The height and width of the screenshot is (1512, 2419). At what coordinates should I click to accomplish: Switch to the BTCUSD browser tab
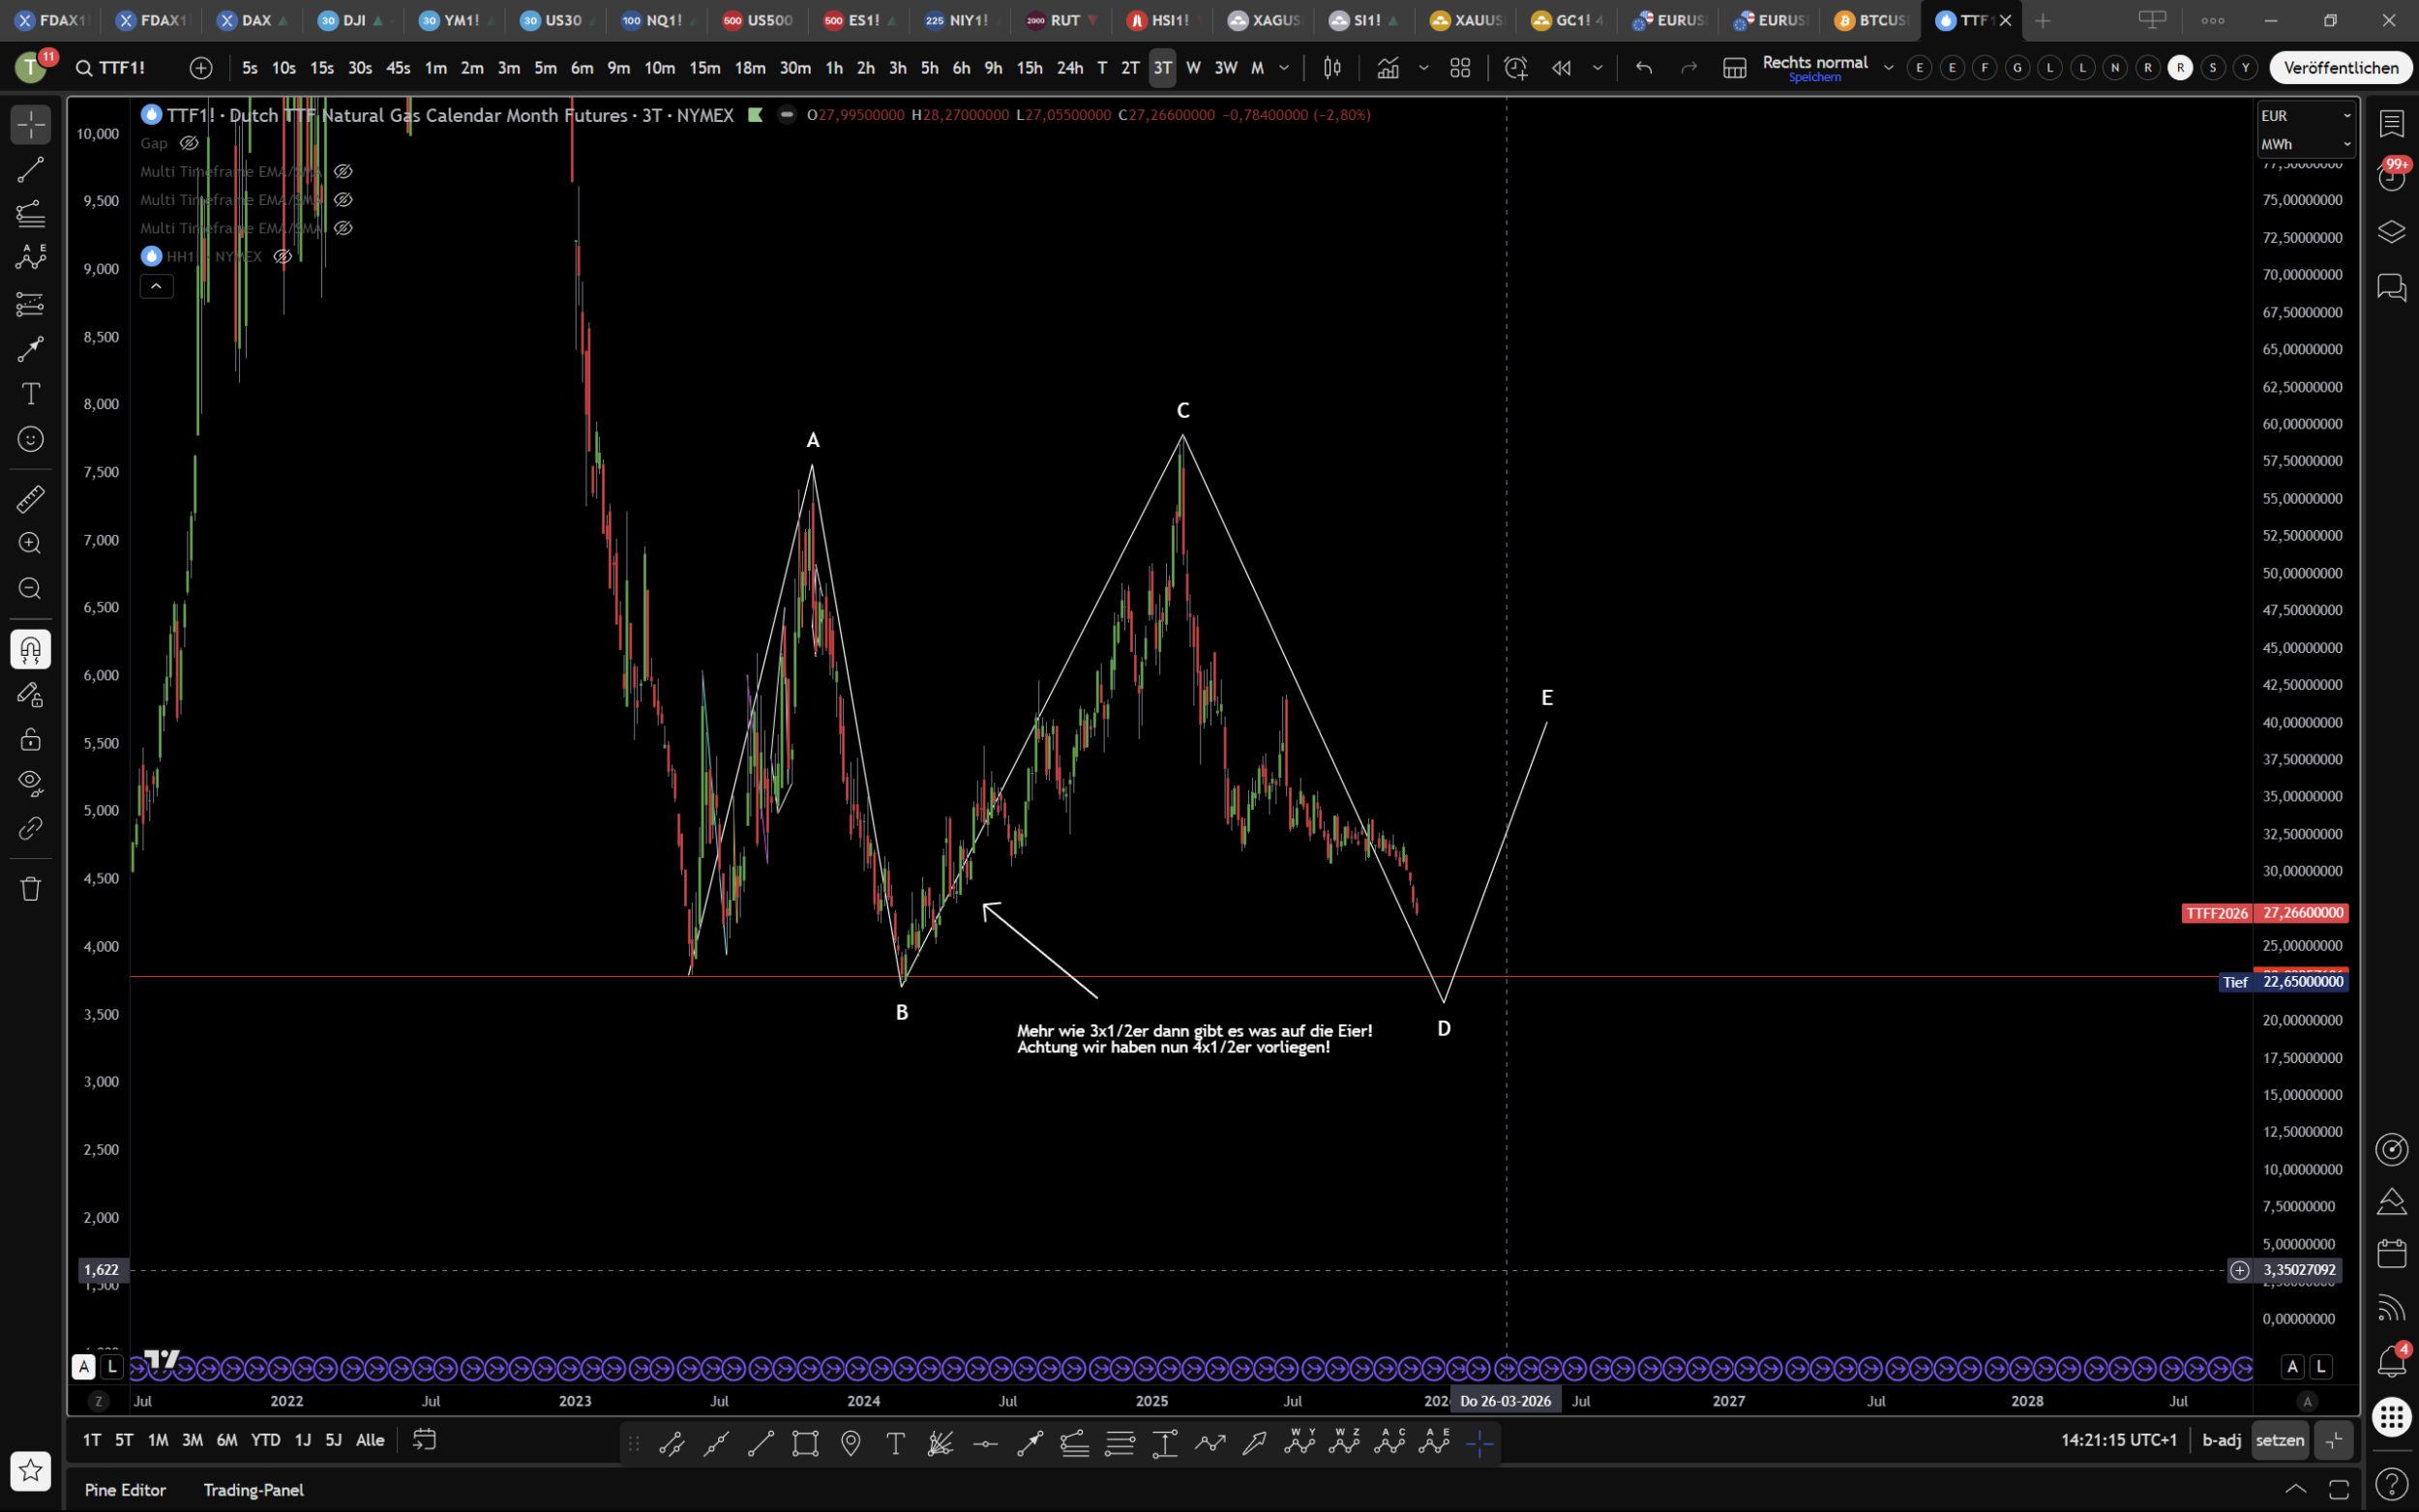tap(1873, 20)
